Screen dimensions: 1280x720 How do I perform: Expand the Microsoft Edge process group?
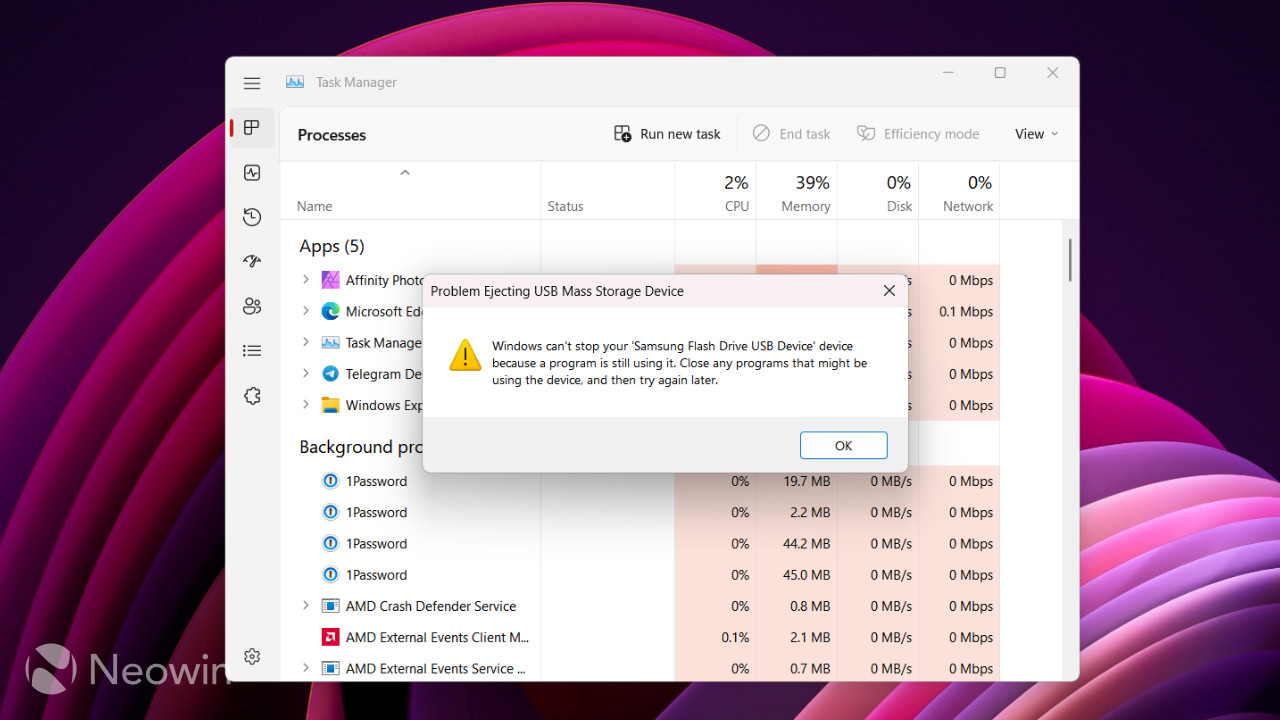[306, 311]
